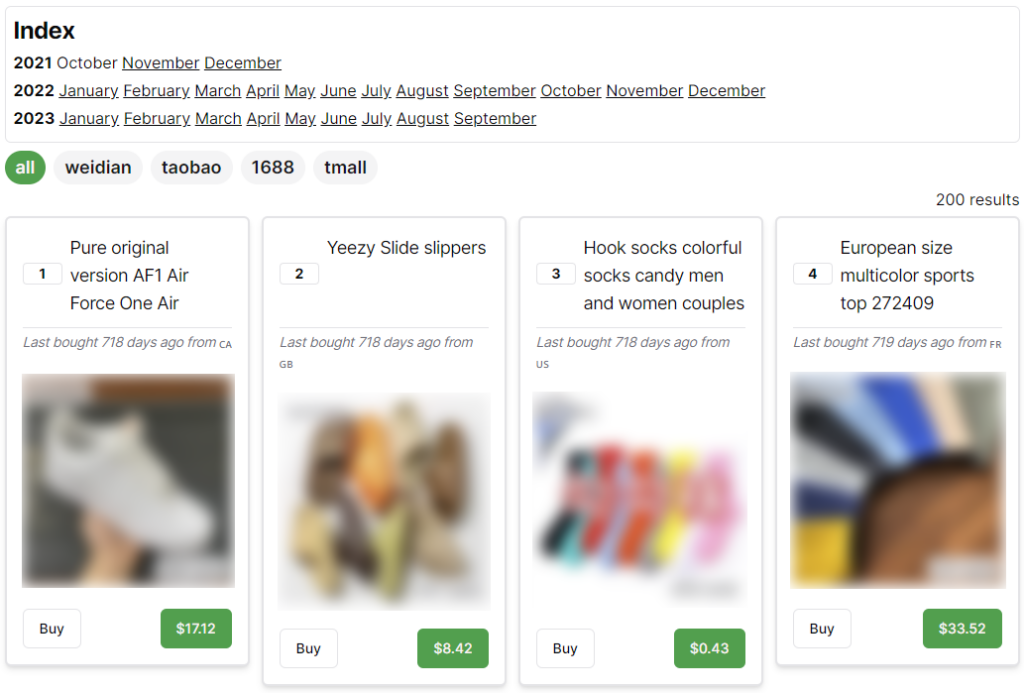This screenshot has height=693, width=1024.
Task: Select the tmall filter chip
Action: pyautogui.click(x=345, y=168)
